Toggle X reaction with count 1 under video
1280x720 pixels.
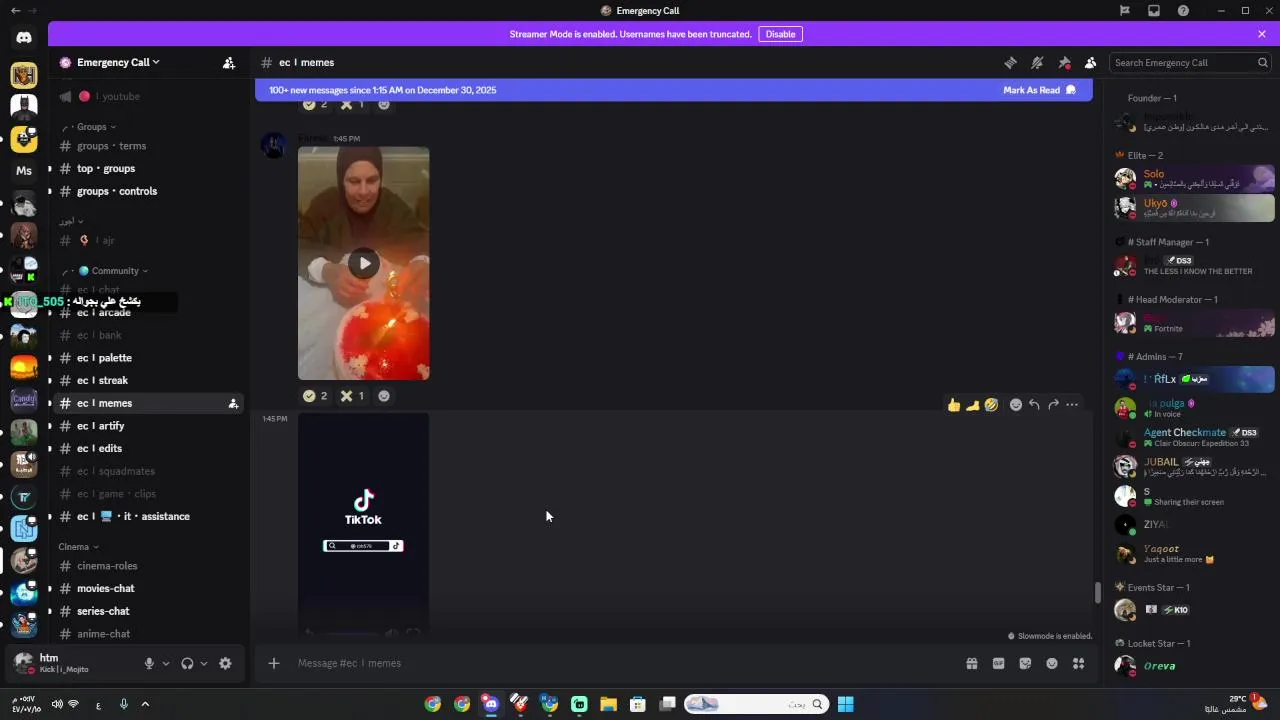click(351, 396)
